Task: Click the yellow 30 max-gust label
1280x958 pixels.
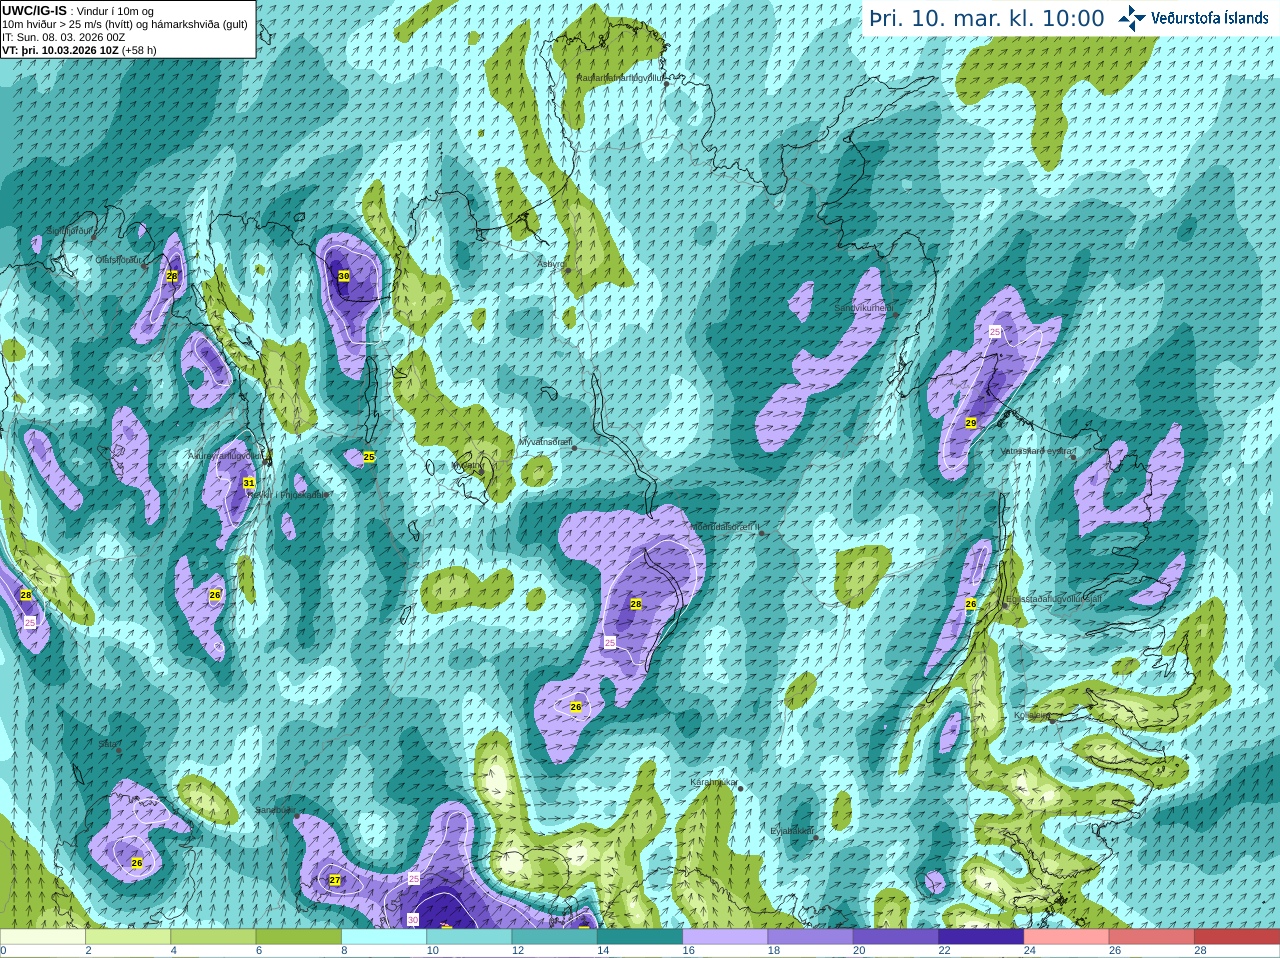Action: click(344, 276)
